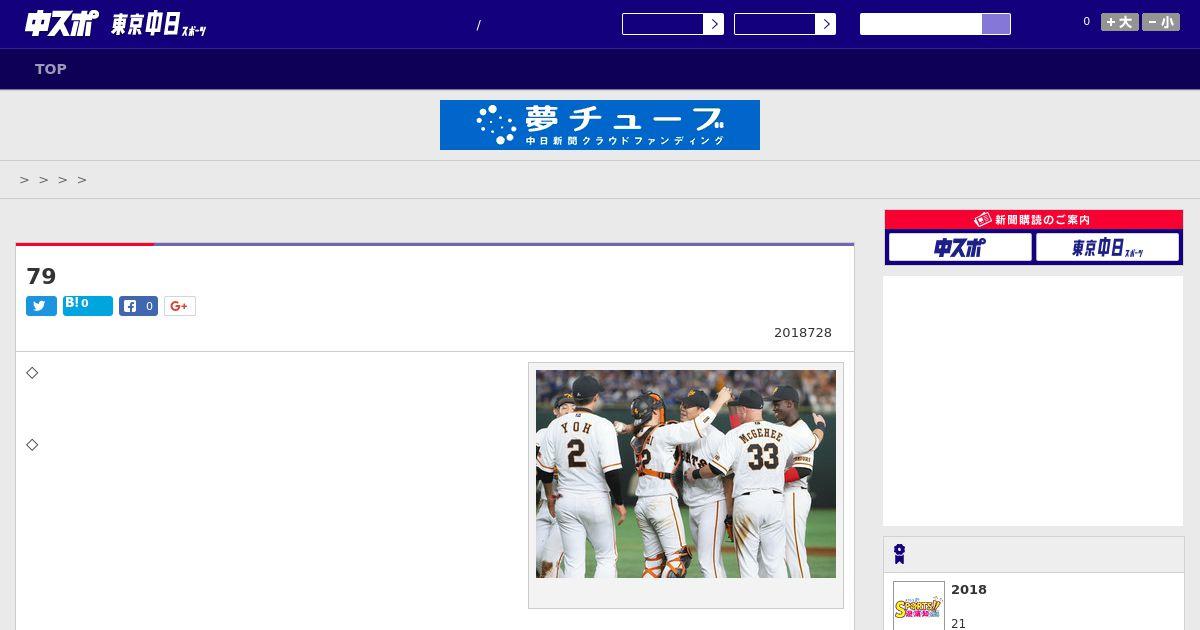The width and height of the screenshot is (1200, 630).
Task: Expand the second header dropdown arrow
Action: pyautogui.click(x=825, y=24)
